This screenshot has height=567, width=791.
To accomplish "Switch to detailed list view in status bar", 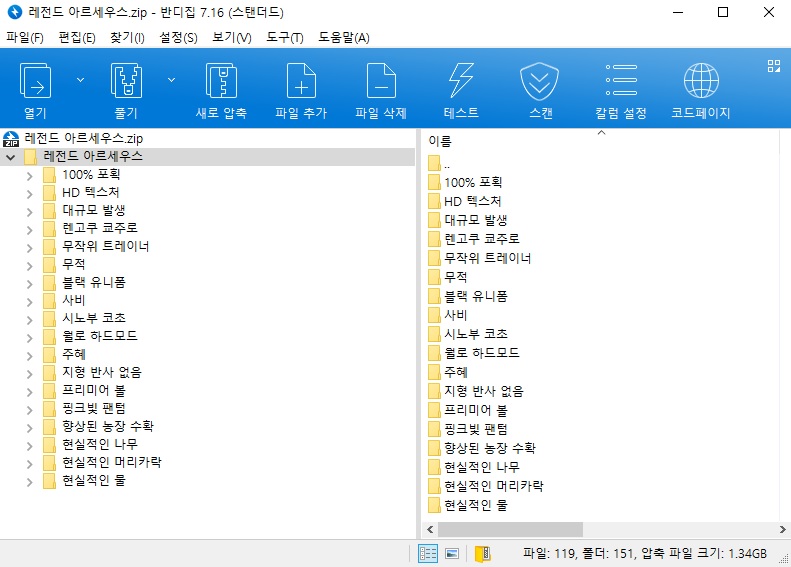I will (x=428, y=554).
